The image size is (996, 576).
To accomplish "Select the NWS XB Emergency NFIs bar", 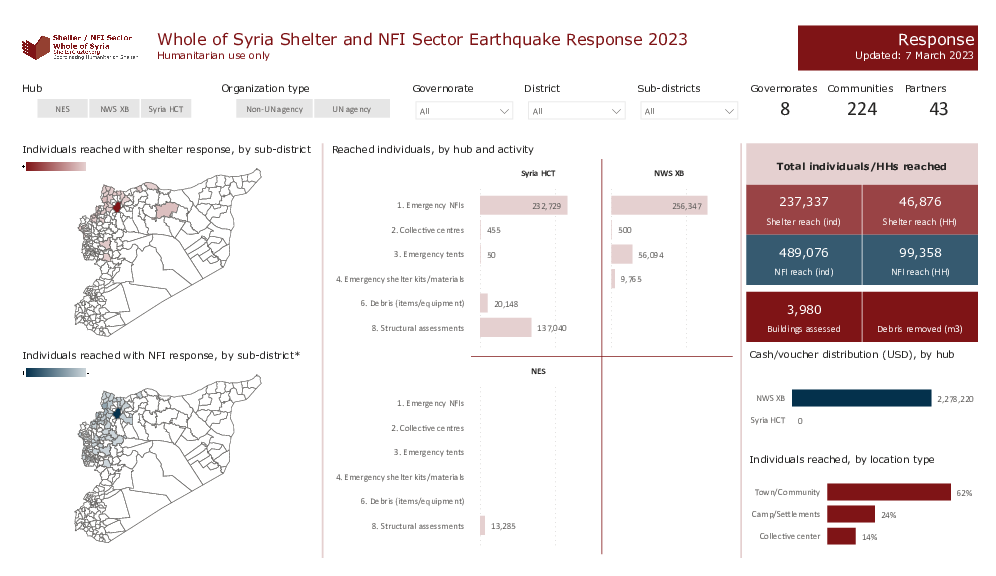I will (659, 205).
